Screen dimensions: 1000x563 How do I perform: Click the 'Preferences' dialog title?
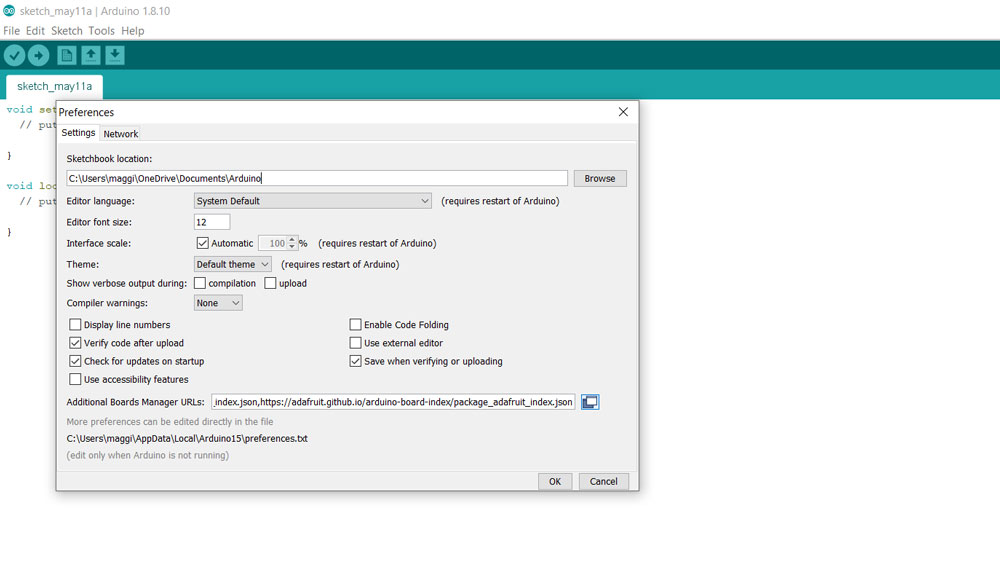pyautogui.click(x=86, y=112)
